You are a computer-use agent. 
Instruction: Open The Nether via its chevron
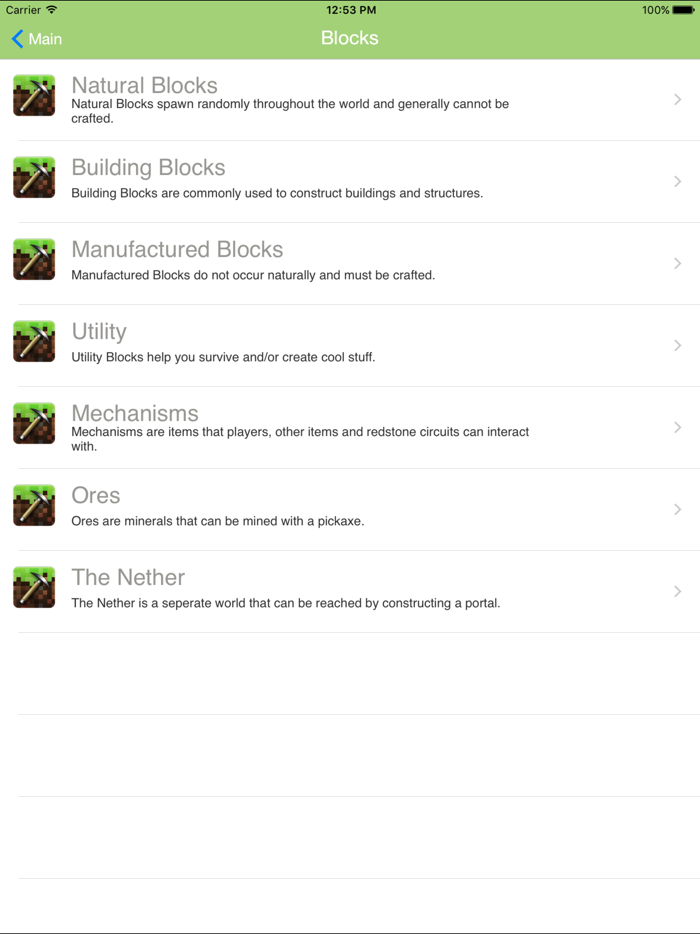click(678, 590)
